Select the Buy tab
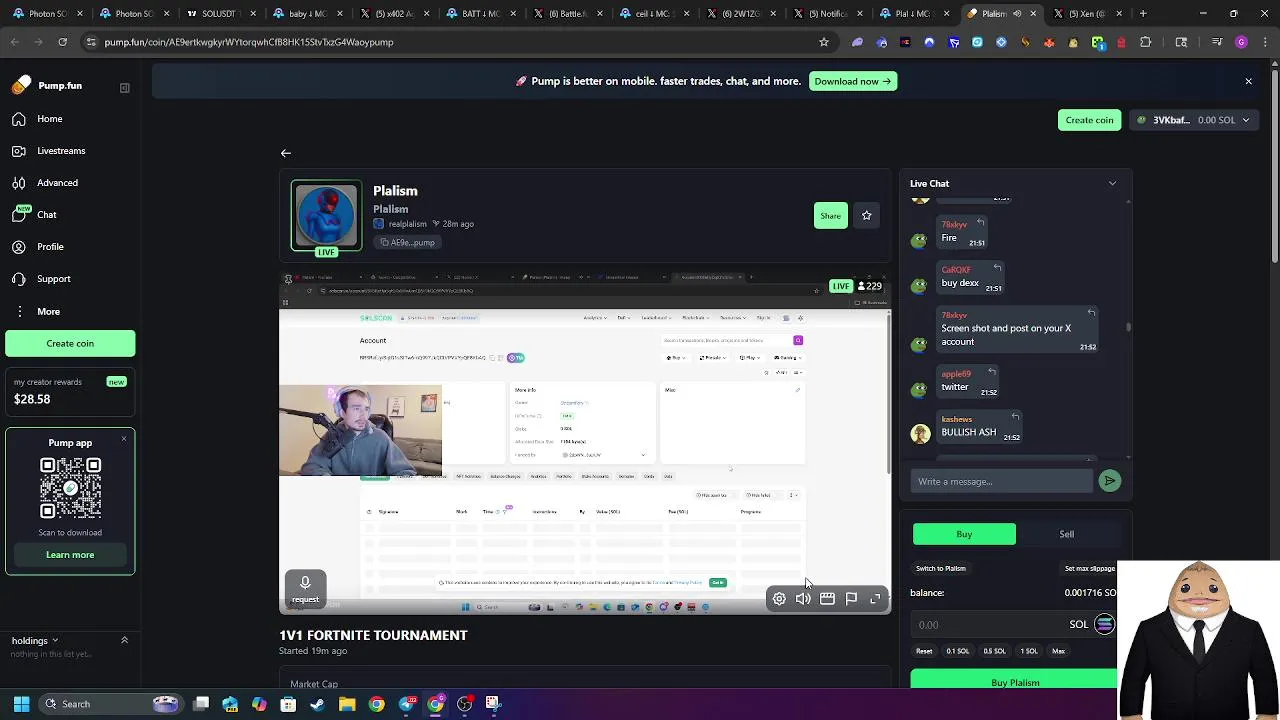This screenshot has width=1280, height=720. [x=964, y=534]
